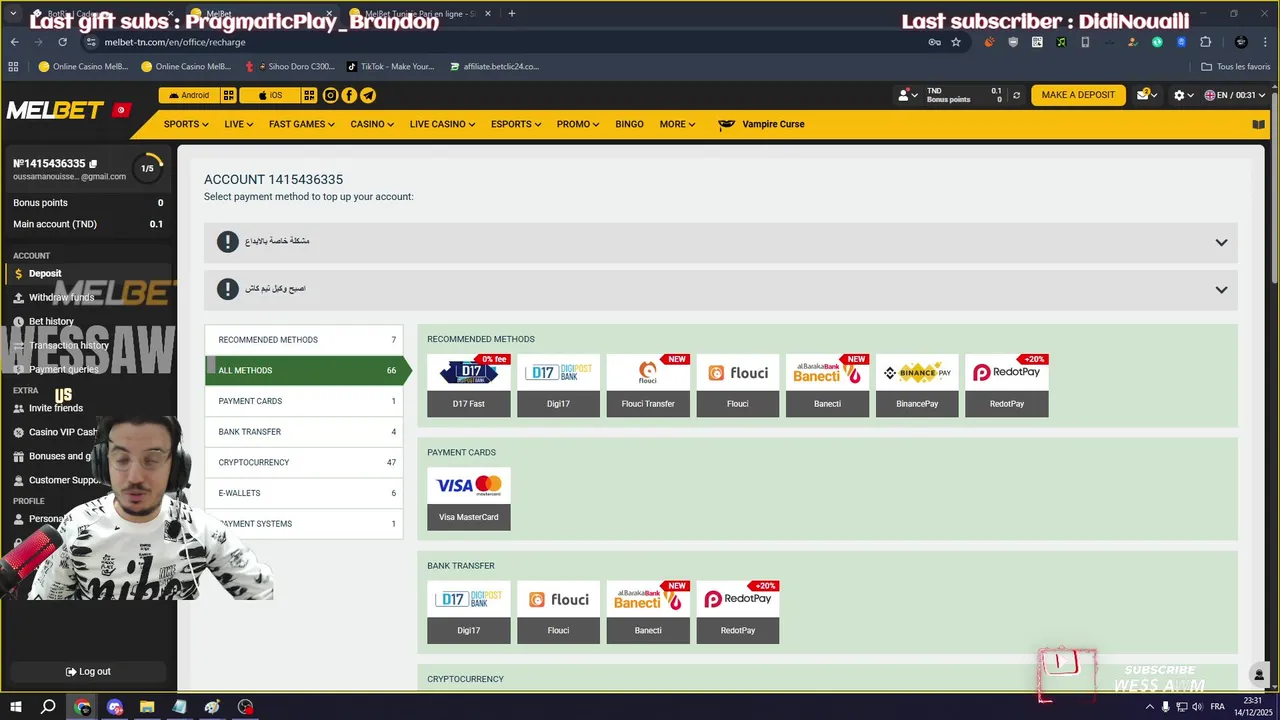1280x720 pixels.
Task: Open the MORE dropdown menu
Action: click(677, 124)
